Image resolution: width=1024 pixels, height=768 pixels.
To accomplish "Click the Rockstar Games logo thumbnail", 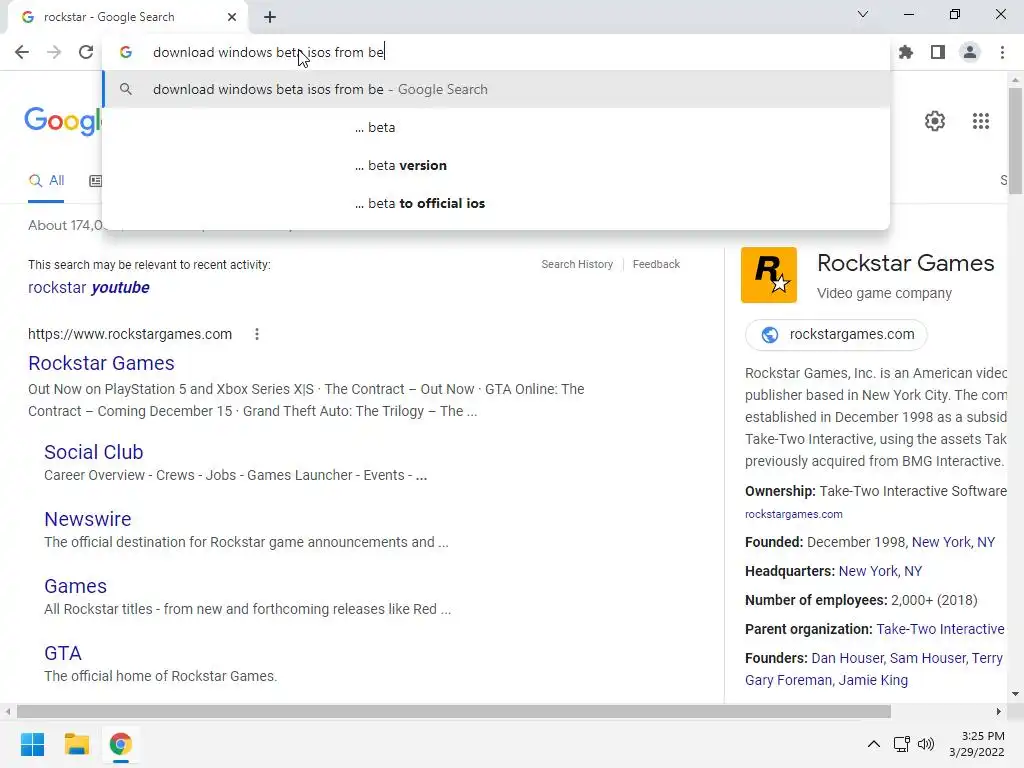I will point(769,275).
